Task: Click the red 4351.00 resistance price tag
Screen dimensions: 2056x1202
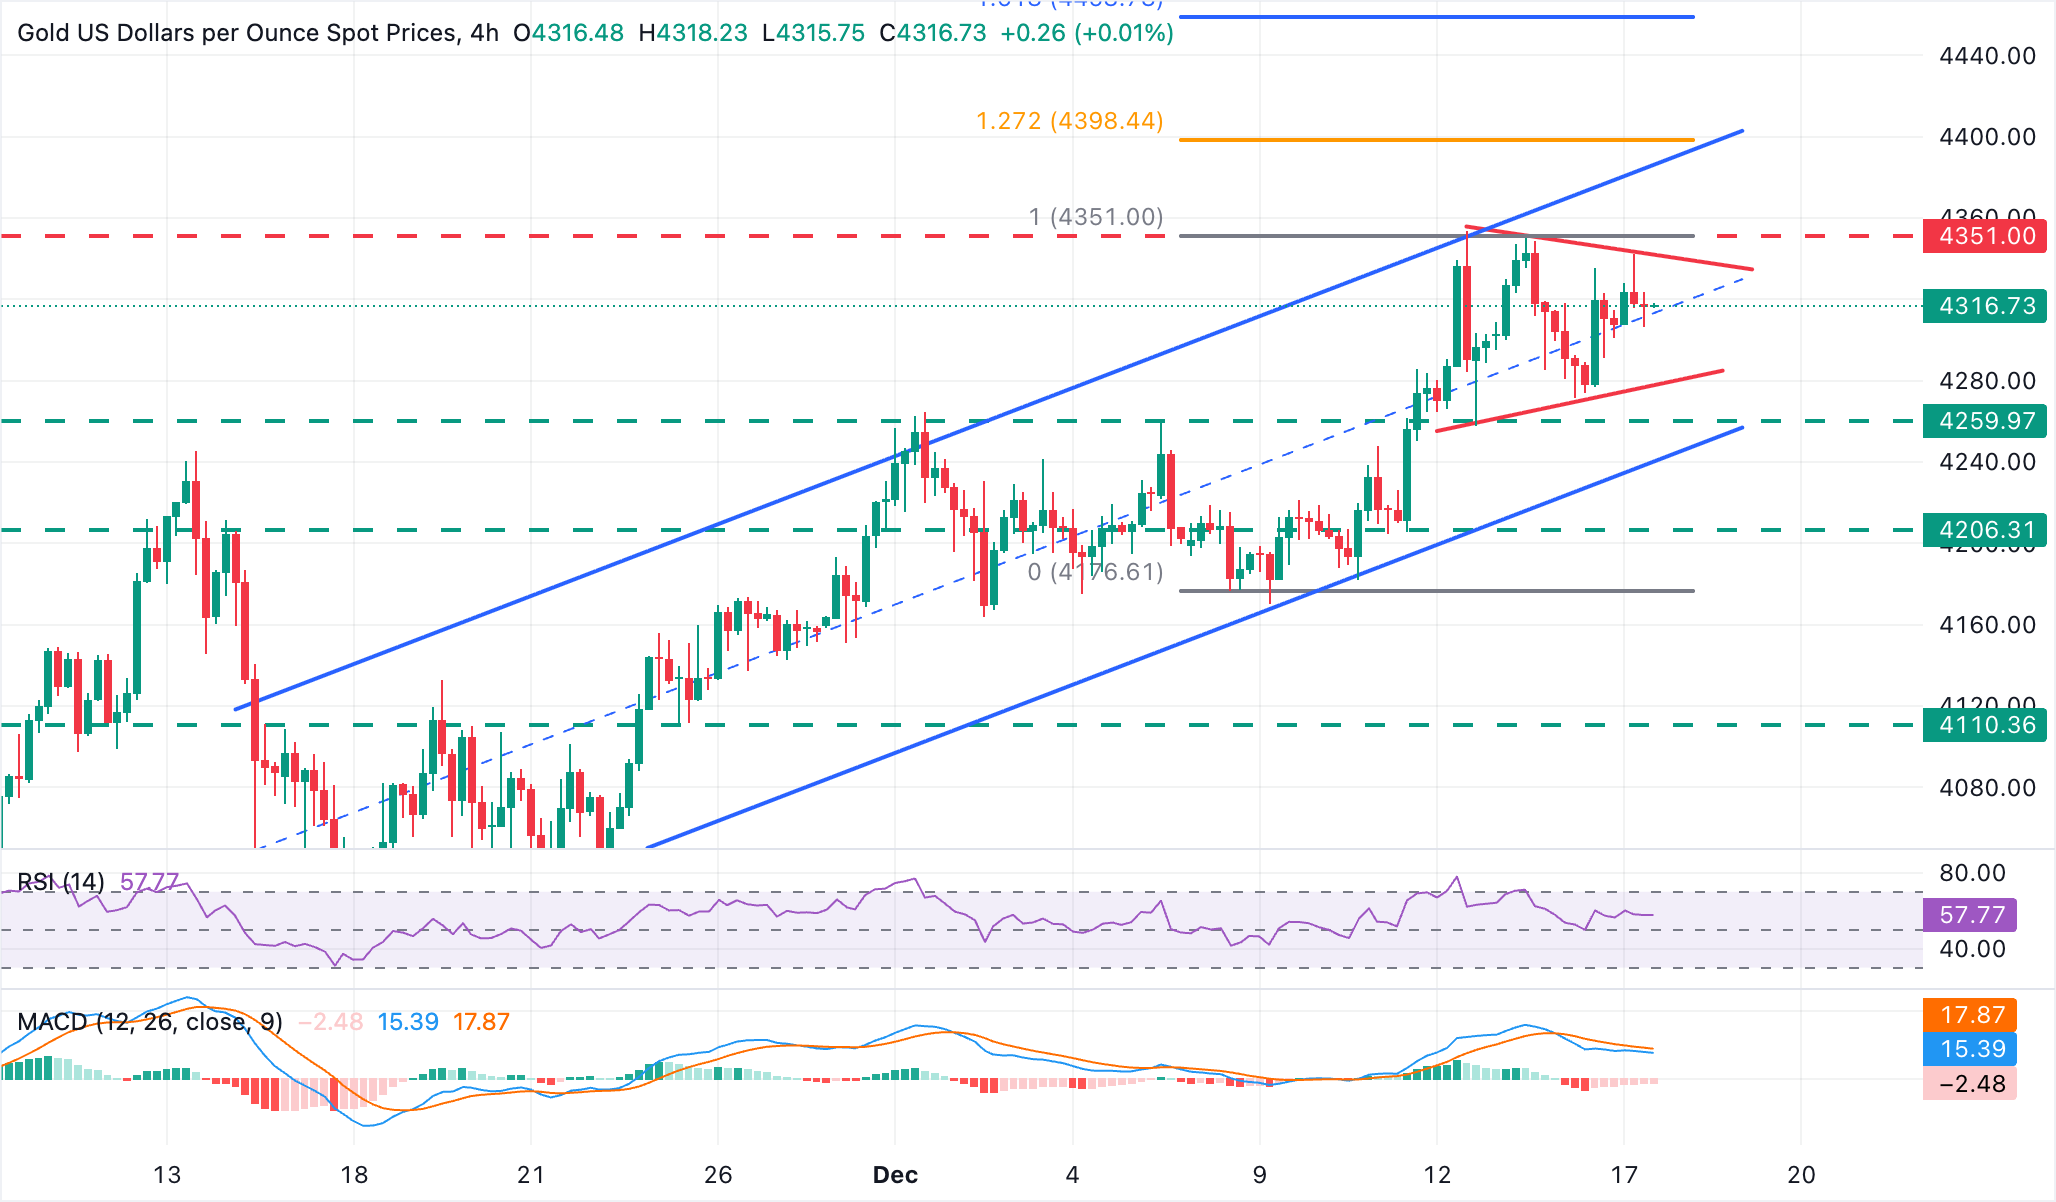Action: point(1983,237)
